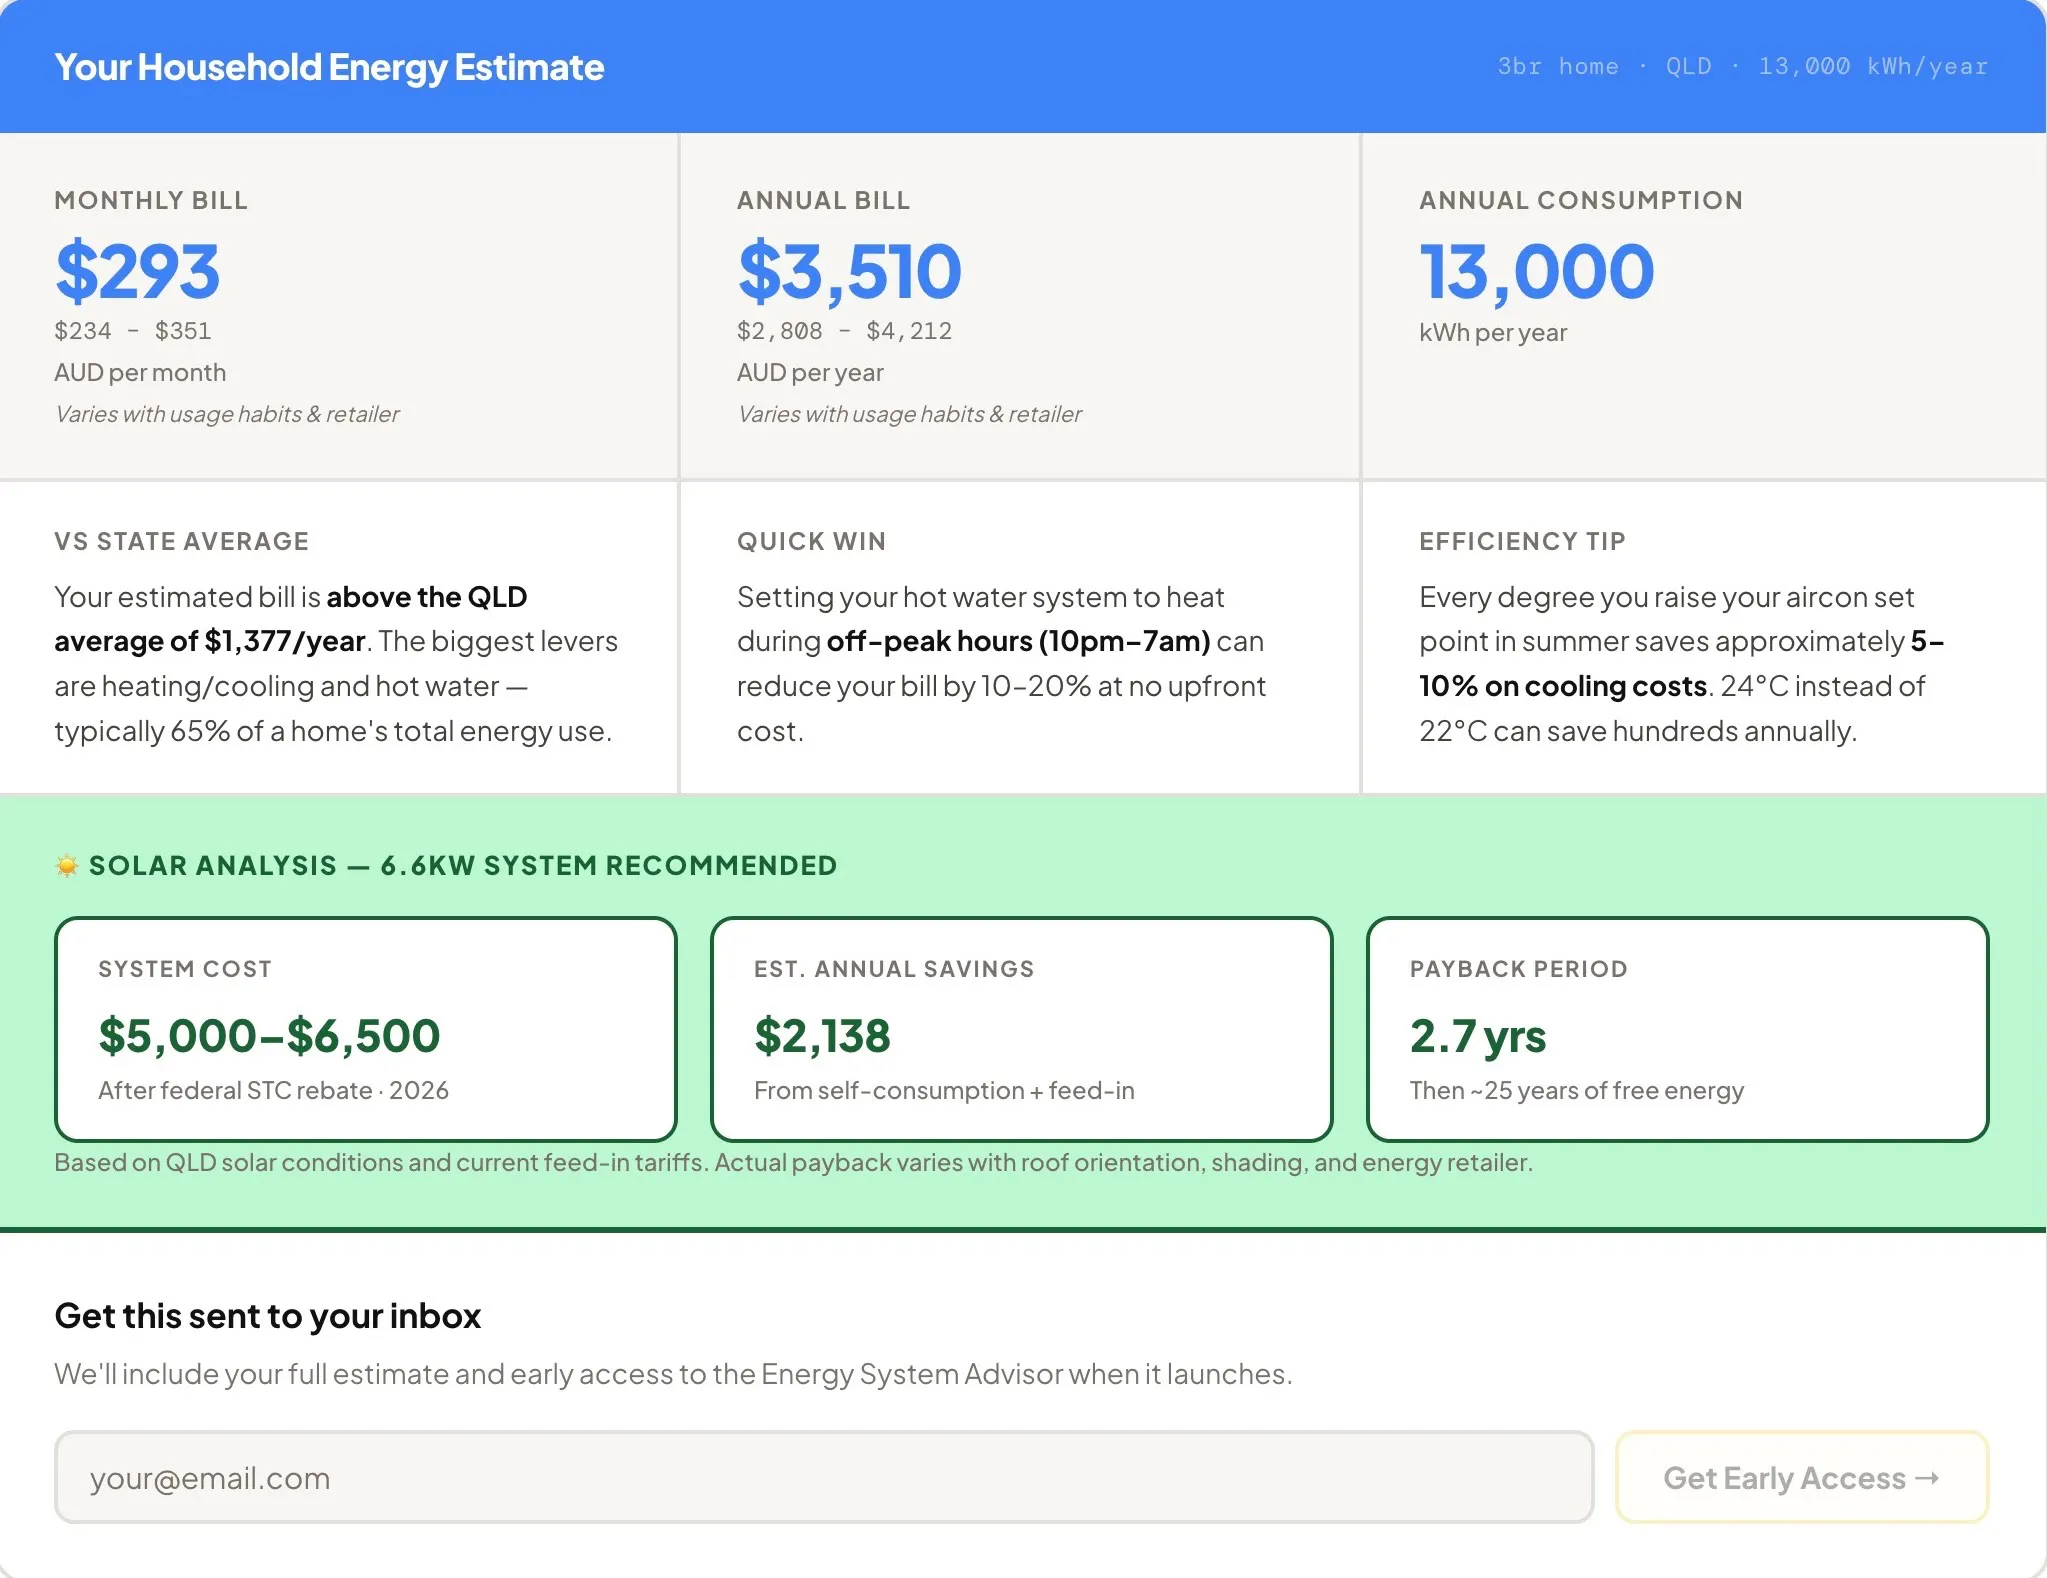Click 'After federal STC rebate · 2026' note

[x=273, y=1090]
